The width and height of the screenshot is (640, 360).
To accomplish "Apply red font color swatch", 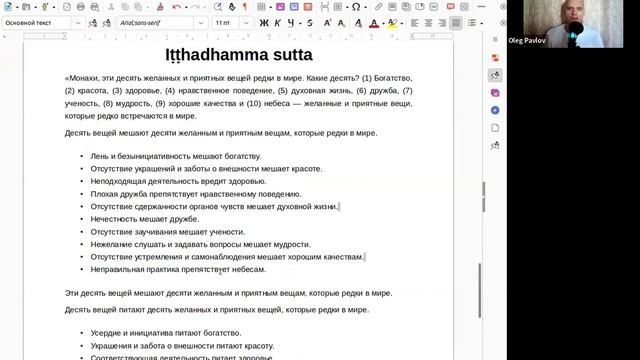I will (x=374, y=23).
